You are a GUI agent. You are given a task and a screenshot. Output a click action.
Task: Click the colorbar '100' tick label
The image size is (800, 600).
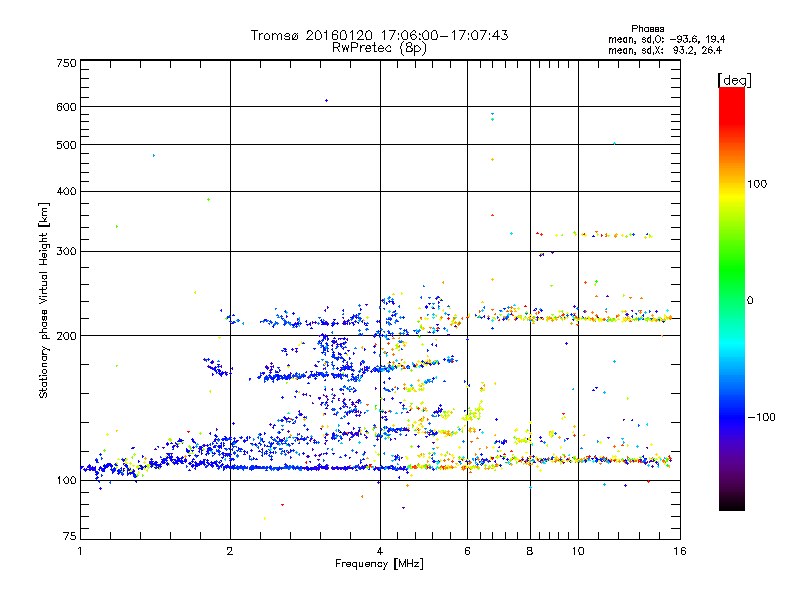pyautogui.click(x=757, y=184)
